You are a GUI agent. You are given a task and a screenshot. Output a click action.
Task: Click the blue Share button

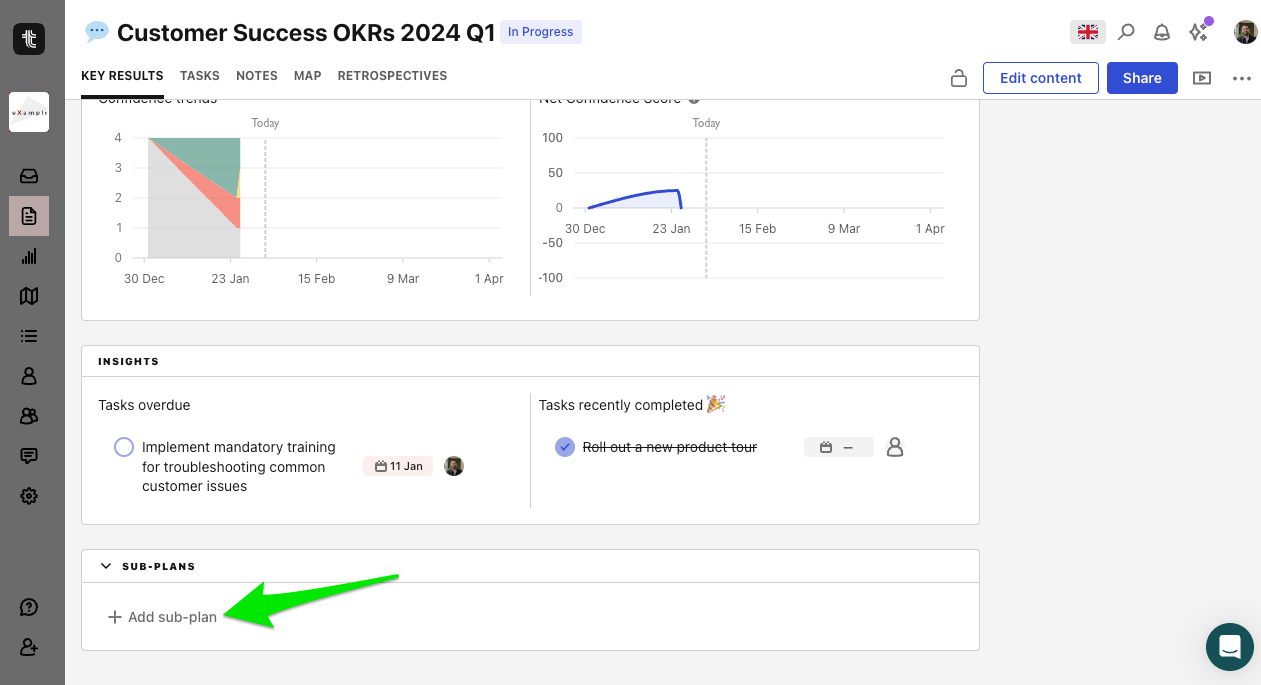tap(1141, 78)
